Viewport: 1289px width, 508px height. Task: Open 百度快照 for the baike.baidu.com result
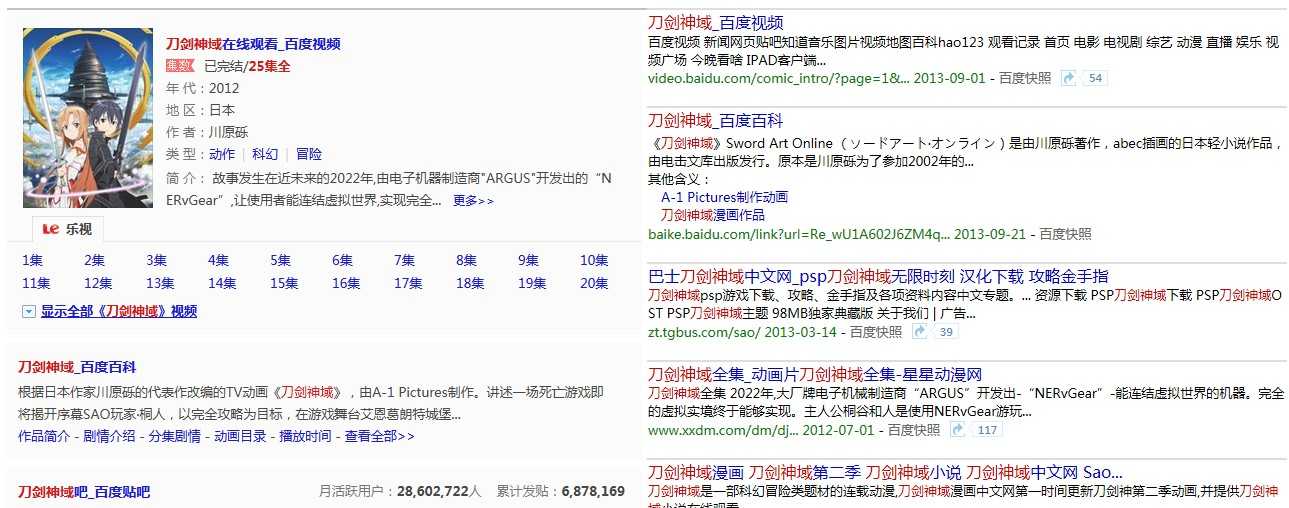coord(1065,234)
